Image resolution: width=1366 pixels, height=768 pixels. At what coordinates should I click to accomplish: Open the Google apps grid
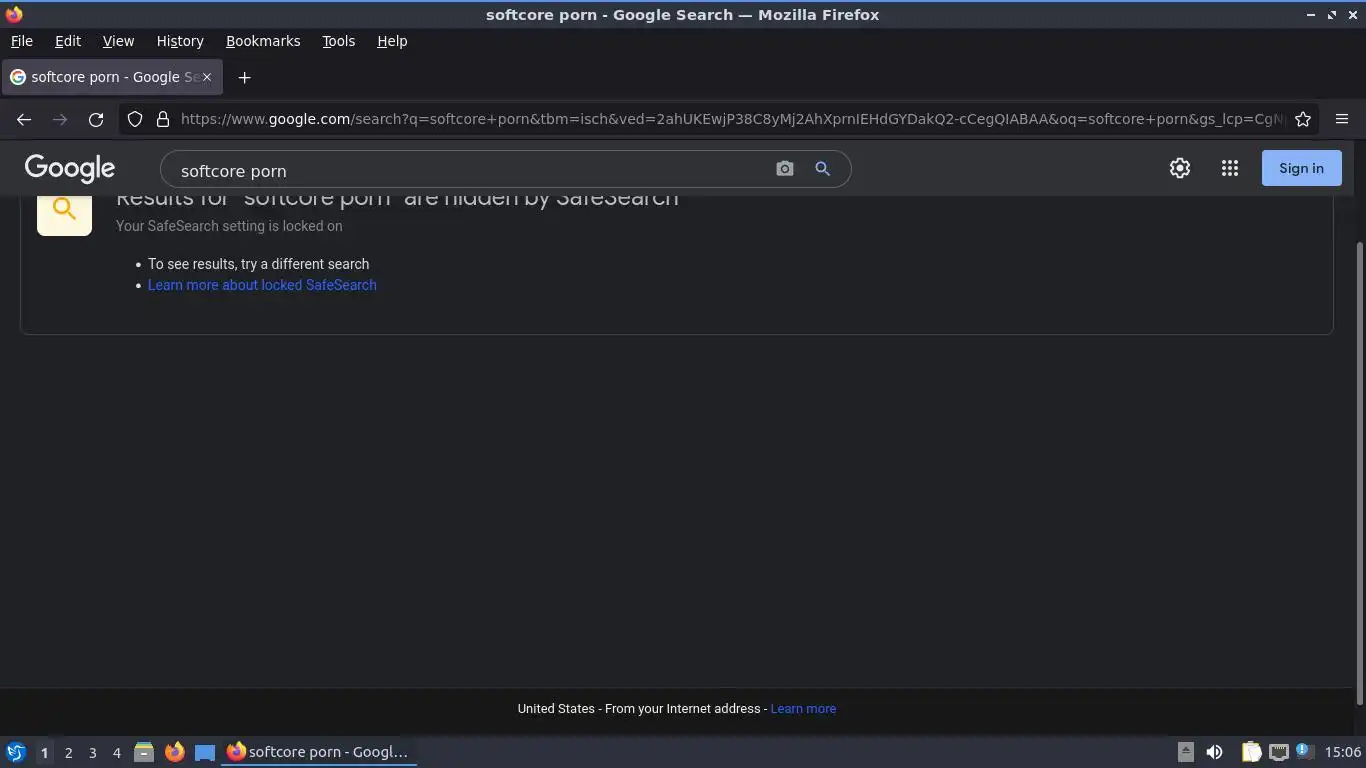[1230, 168]
